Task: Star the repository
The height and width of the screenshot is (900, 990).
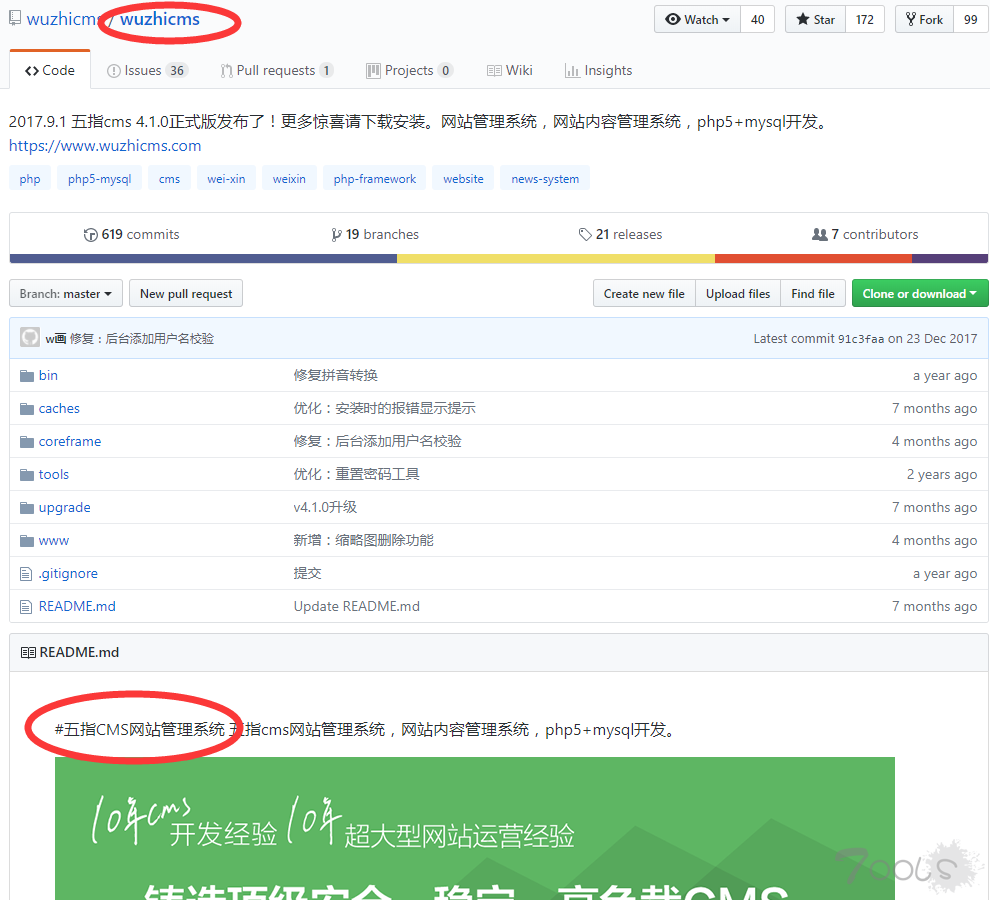Action: 816,20
